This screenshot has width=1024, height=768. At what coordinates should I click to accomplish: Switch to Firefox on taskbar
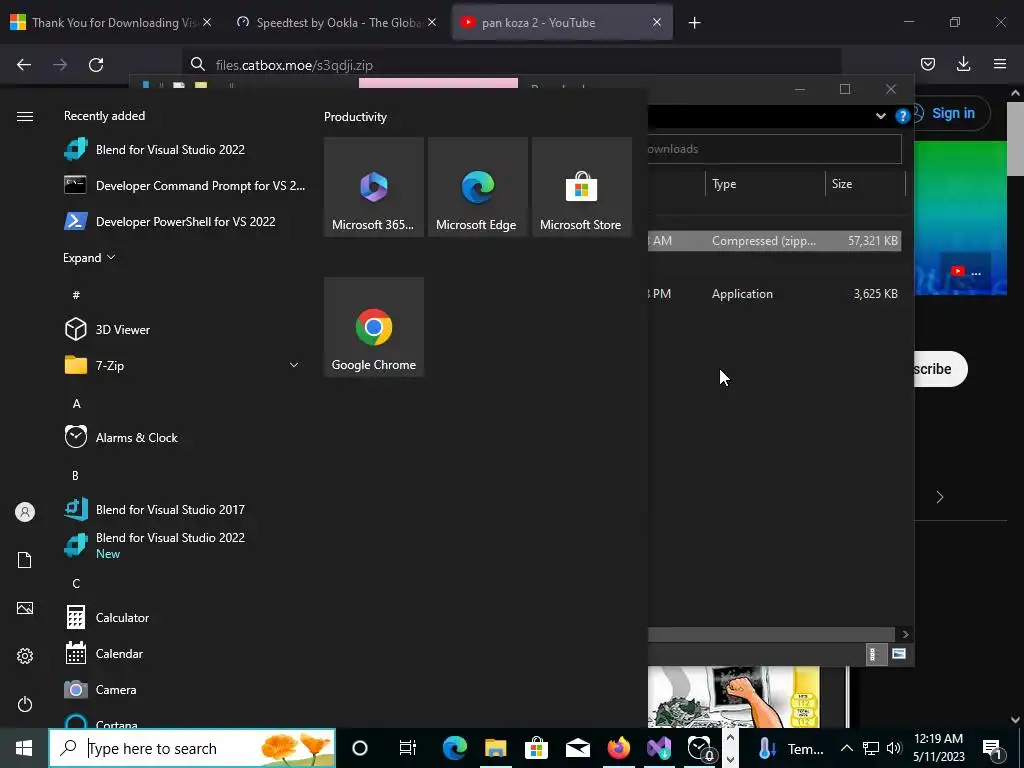(618, 748)
